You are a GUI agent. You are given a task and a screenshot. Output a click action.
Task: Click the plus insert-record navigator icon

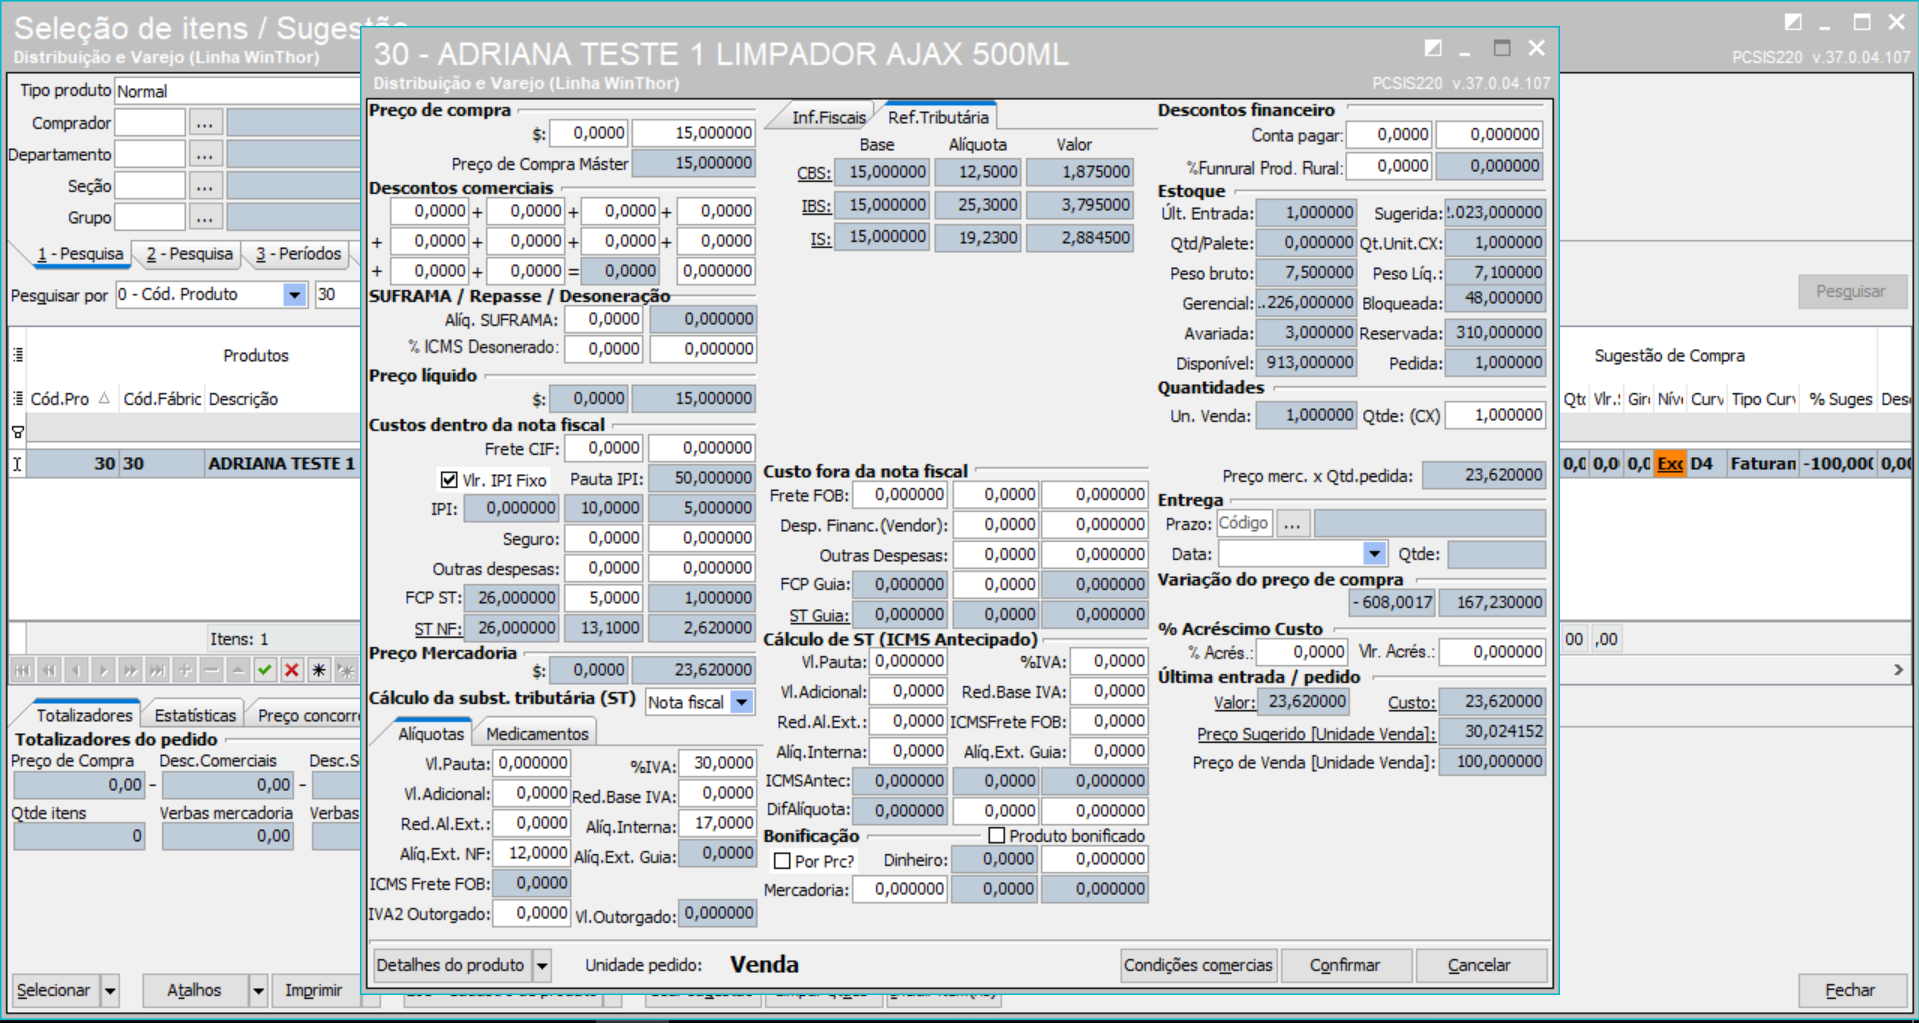point(184,670)
